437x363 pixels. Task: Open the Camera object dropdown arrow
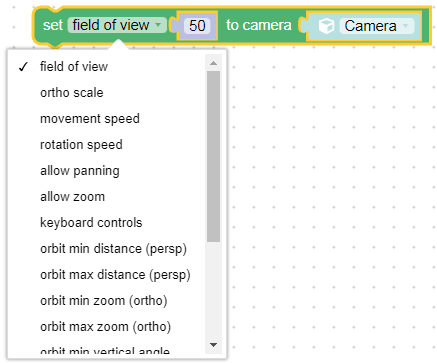click(x=406, y=26)
